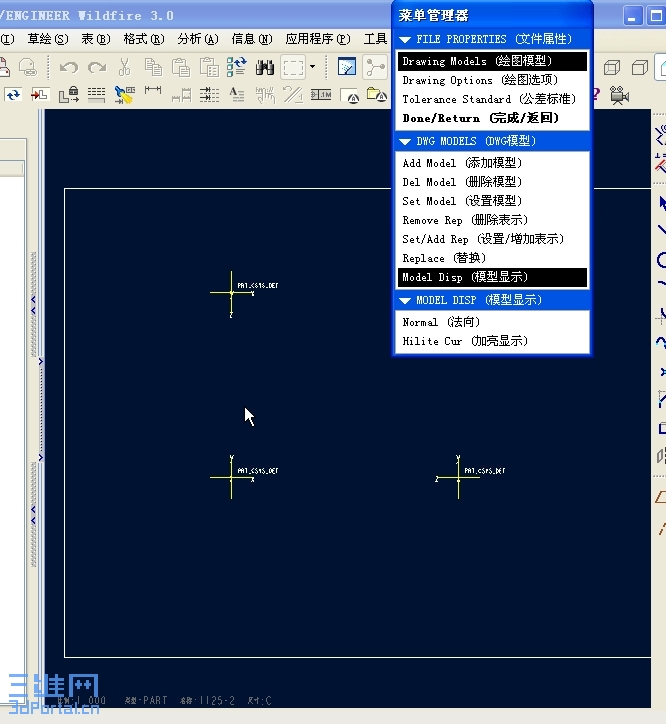Viewport: 666px width, 724px height.
Task: Click the Cleanup dimensions brush icon
Action: coord(125,95)
